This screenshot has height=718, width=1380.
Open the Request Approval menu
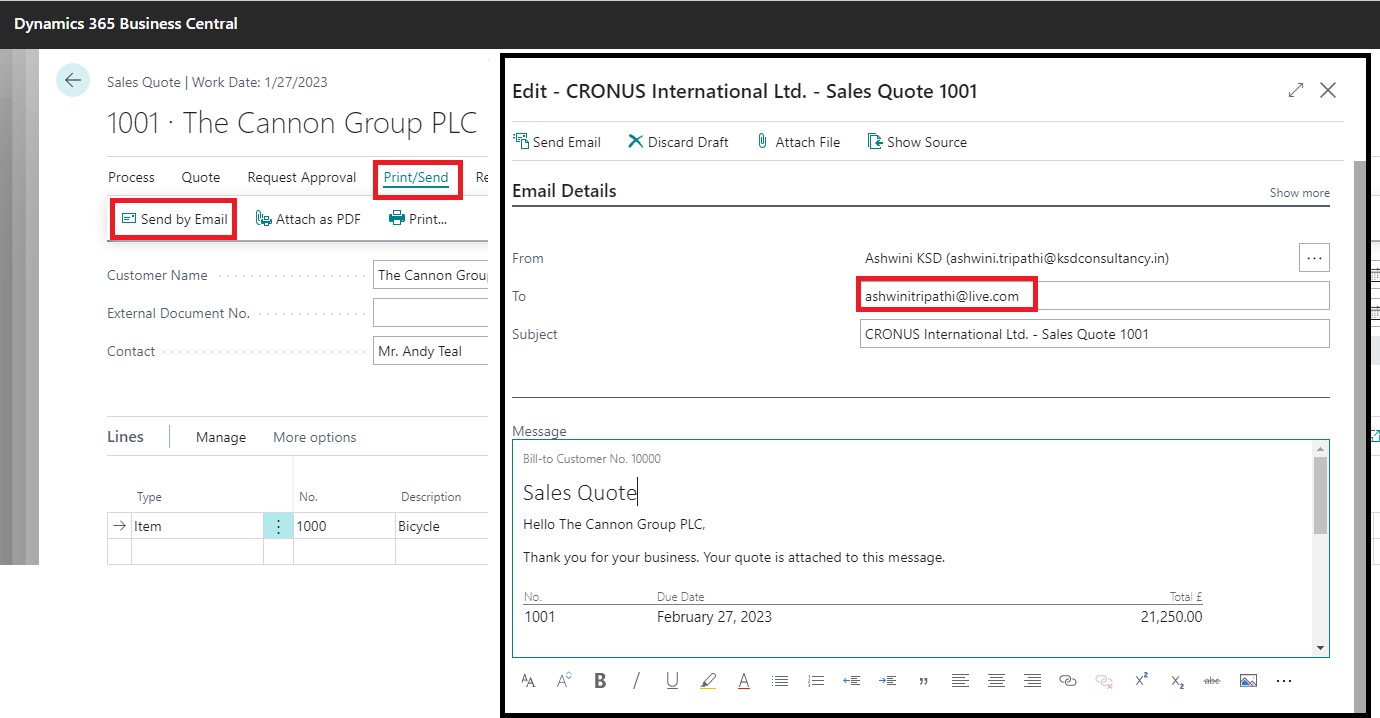[x=301, y=177]
